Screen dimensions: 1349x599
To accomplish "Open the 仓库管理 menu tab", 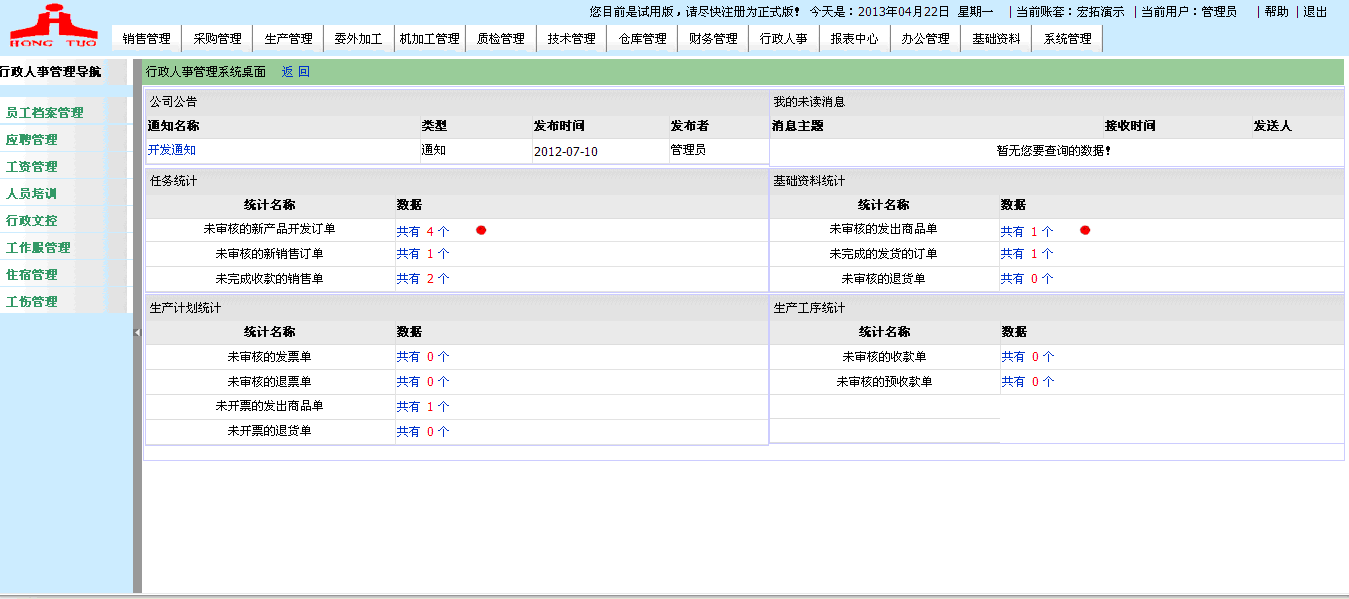I will (x=642, y=39).
